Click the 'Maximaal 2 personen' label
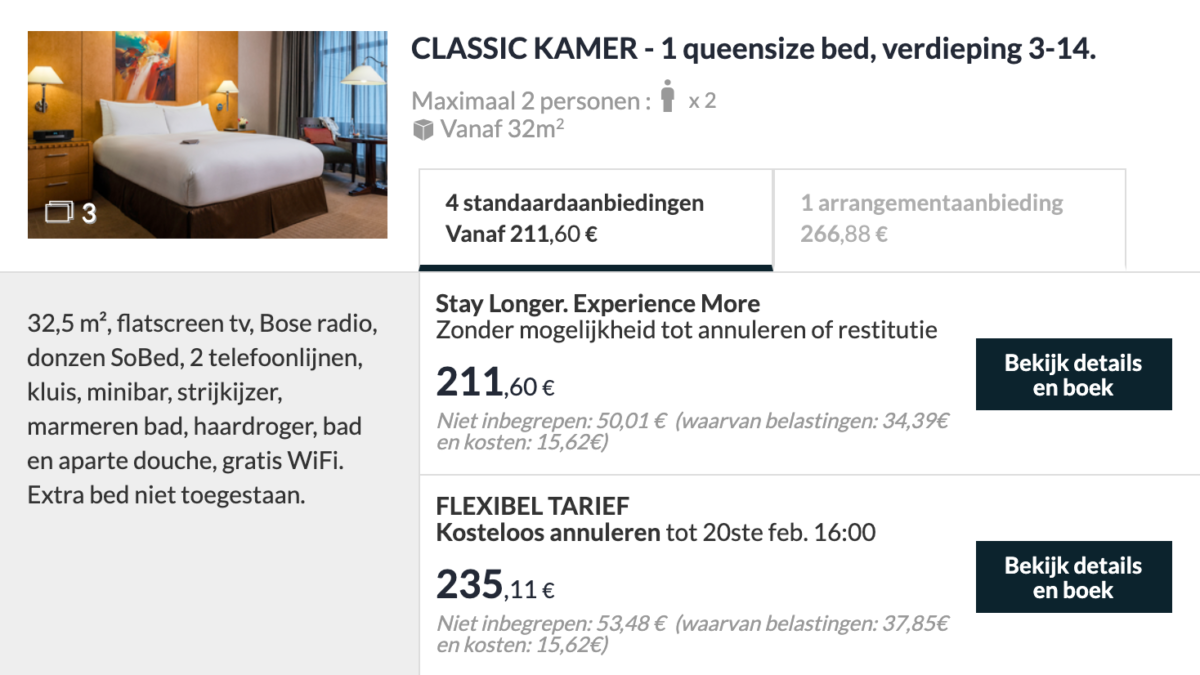Screen dimensions: 1200x675 point(530,101)
